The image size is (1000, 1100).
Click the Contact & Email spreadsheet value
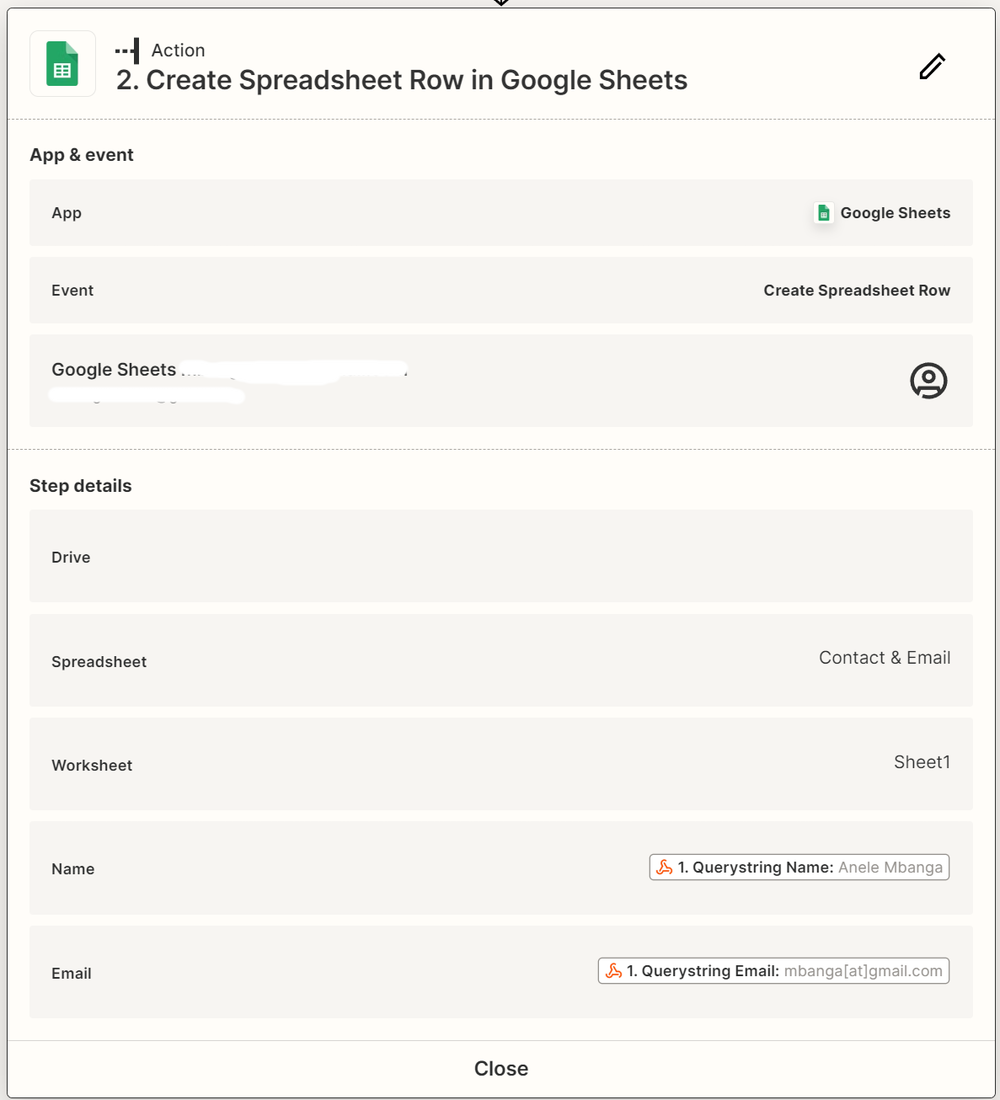pyautogui.click(x=884, y=658)
